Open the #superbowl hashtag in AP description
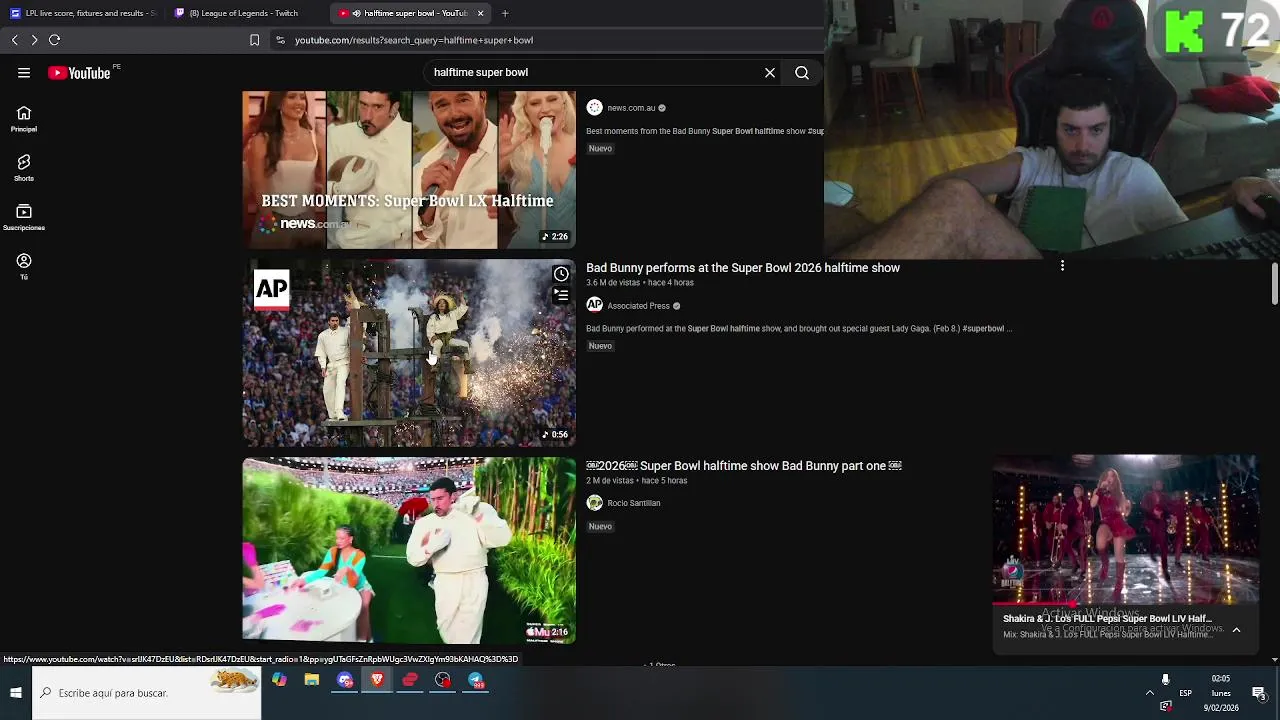Screen dimensions: 1280x720 (x=983, y=328)
